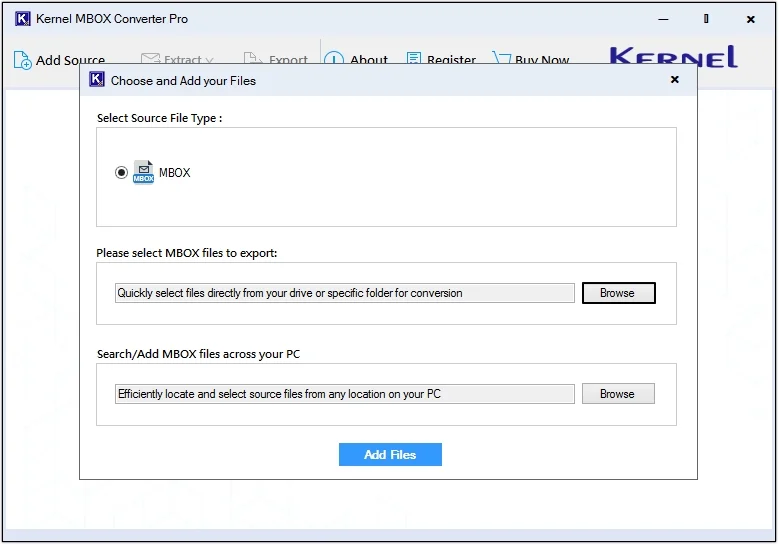
Task: Click the dialog's Kernel icon next to title
Action: coord(97,79)
